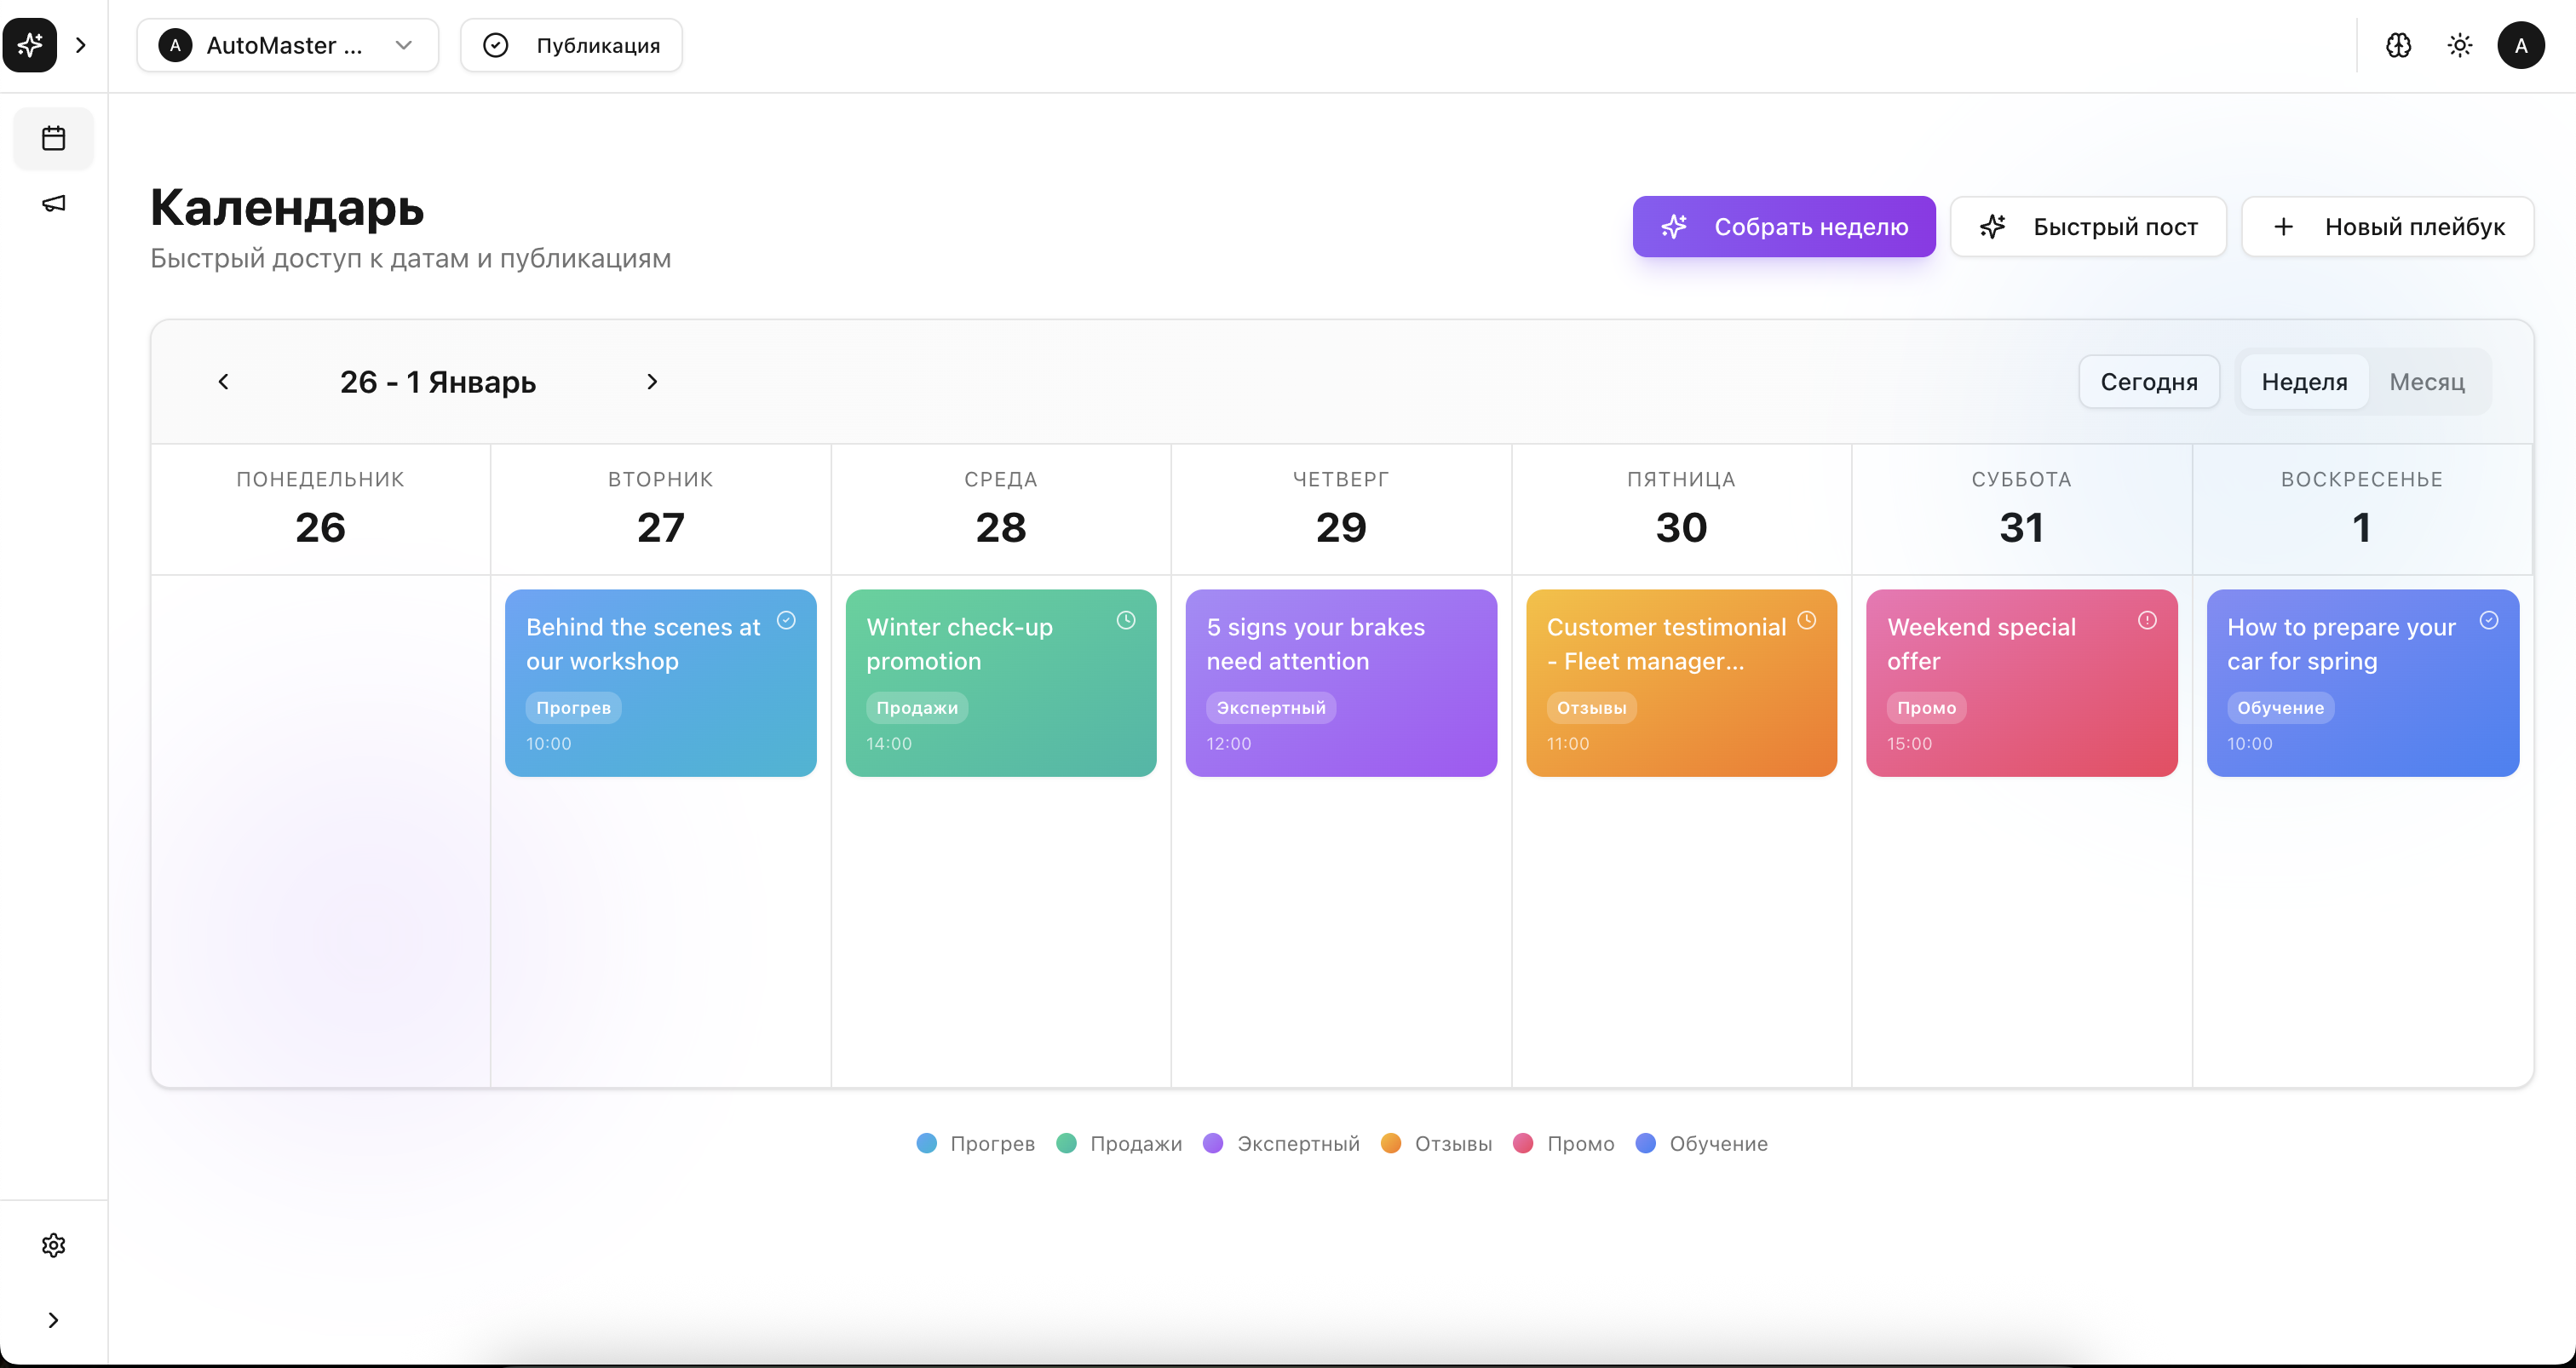Open the AutoMaster workspace dropdown
Viewport: 2576px width, 1368px height.
pyautogui.click(x=287, y=45)
